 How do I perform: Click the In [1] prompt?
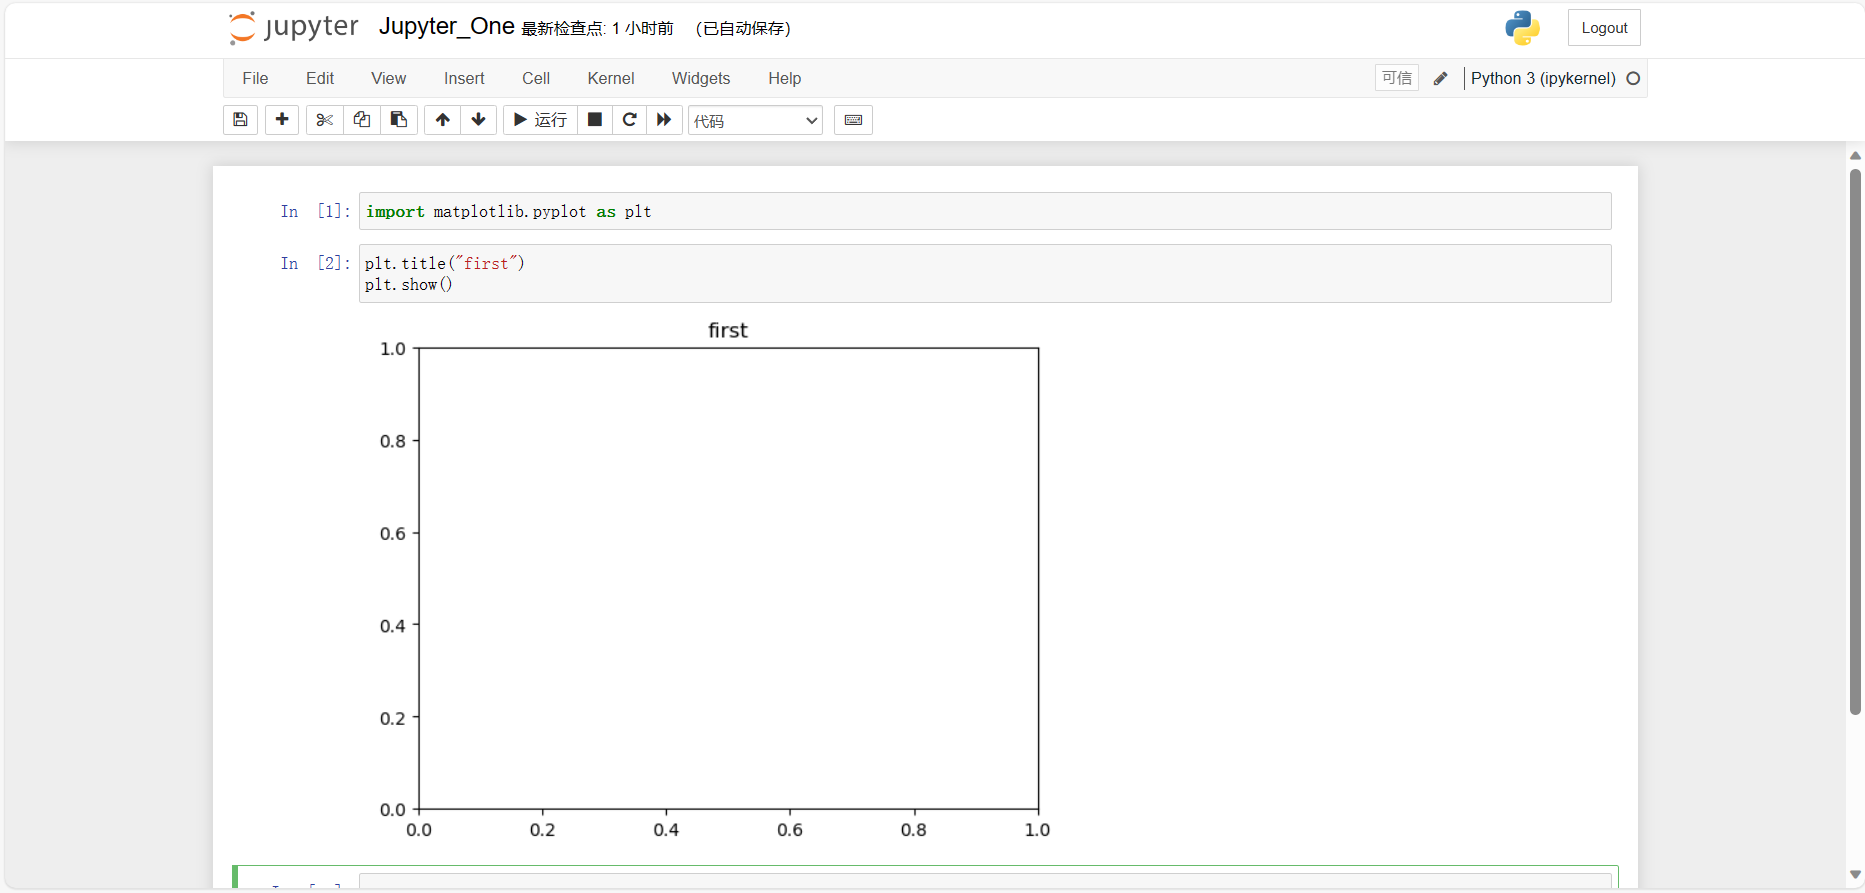pos(315,211)
